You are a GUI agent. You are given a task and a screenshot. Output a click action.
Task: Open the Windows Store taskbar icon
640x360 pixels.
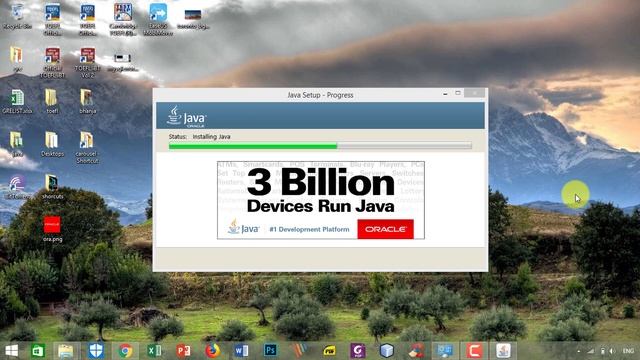[x=38, y=351]
